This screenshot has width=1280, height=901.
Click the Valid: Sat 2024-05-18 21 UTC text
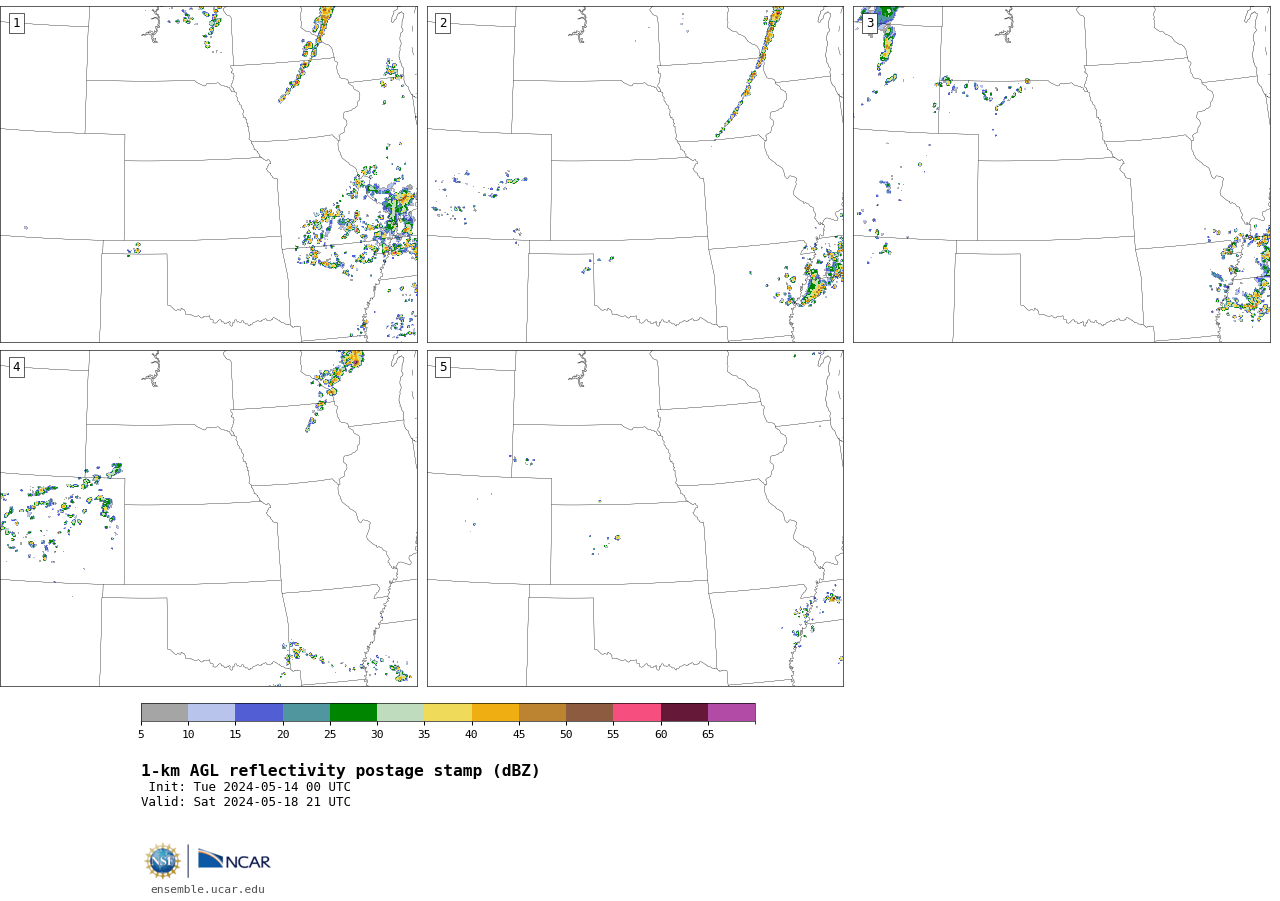246,802
